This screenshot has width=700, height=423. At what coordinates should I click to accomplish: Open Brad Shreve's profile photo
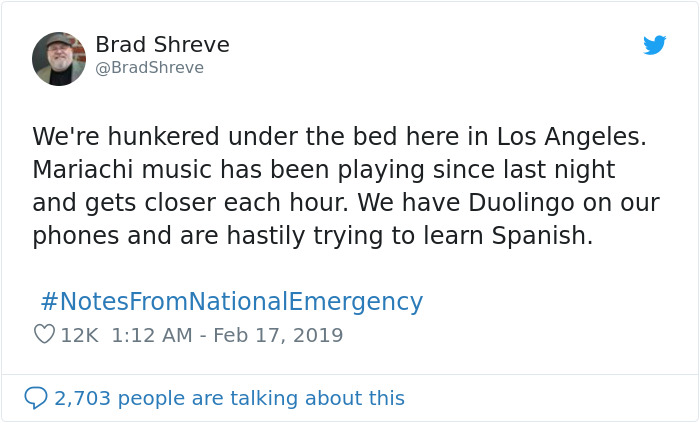59,59
